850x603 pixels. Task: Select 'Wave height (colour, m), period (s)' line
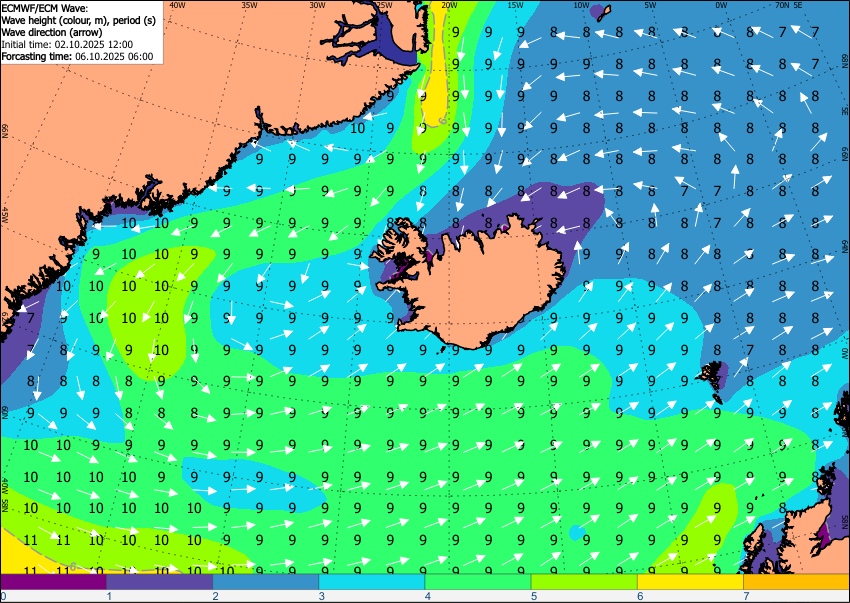click(x=79, y=21)
